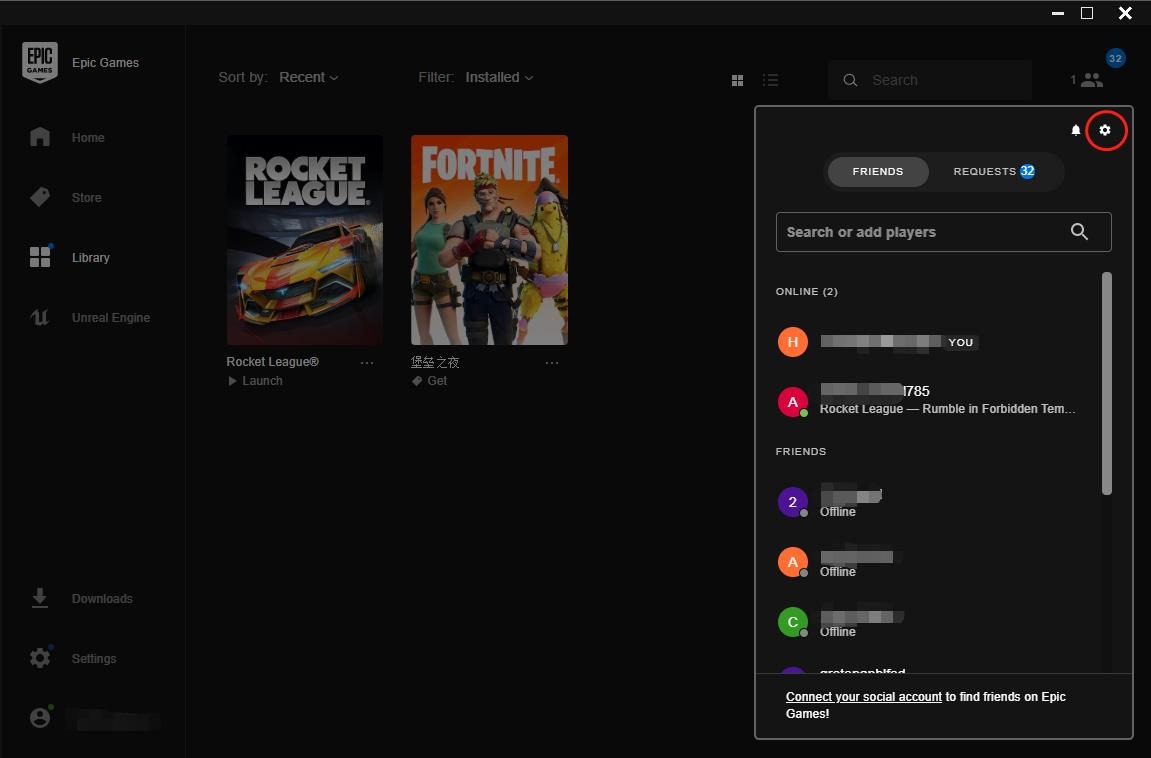Open the Sort by Recent dropdown
The width and height of the screenshot is (1151, 758).
click(x=308, y=77)
